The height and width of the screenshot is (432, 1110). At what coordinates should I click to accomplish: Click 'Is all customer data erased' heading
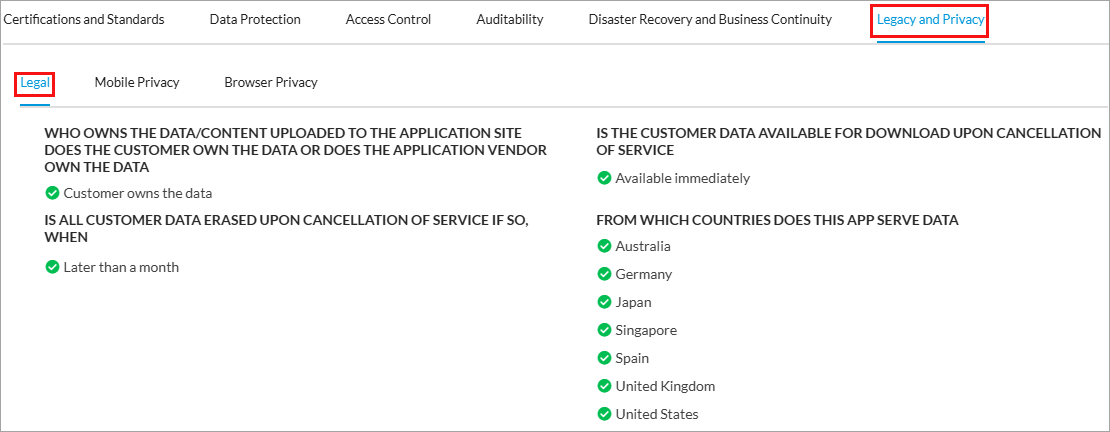[x=286, y=229]
